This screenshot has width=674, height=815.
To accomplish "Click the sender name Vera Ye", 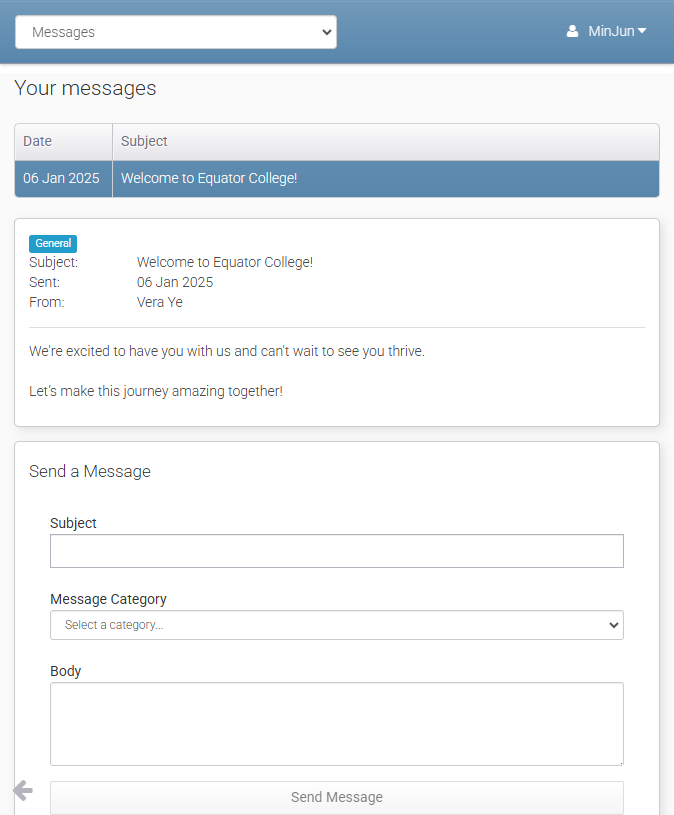I will (x=160, y=302).
